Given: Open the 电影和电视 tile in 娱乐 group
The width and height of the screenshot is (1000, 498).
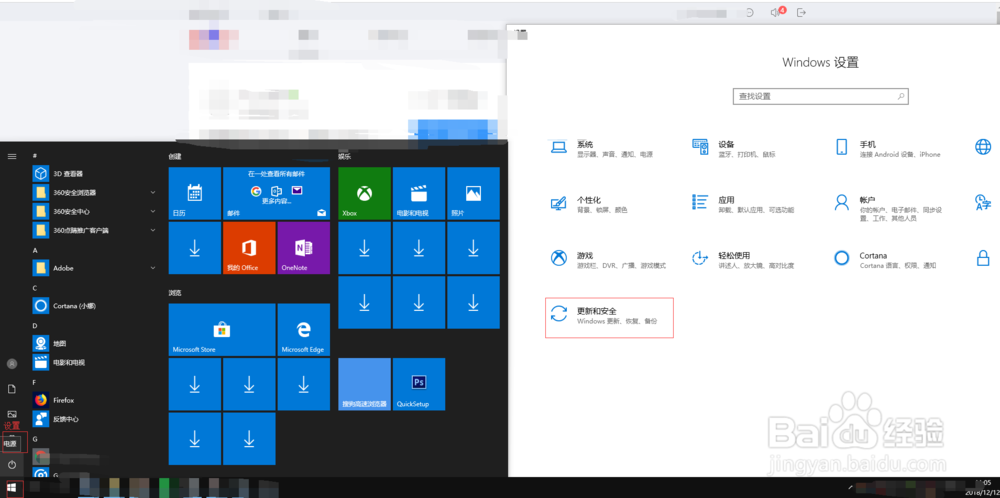Looking at the screenshot, I should [419, 193].
